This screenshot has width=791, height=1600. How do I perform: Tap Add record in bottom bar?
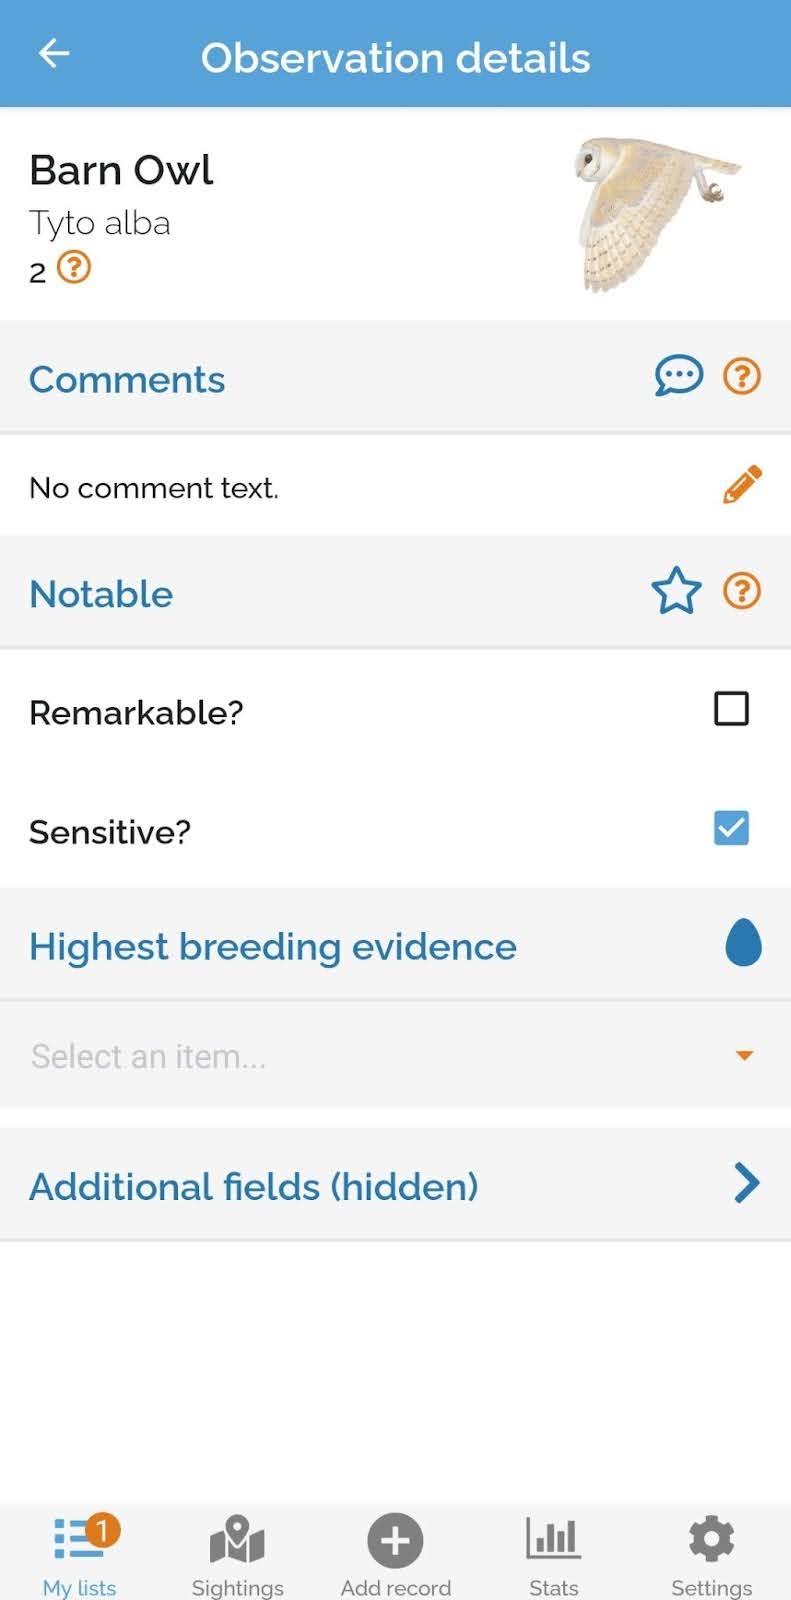pos(395,1553)
